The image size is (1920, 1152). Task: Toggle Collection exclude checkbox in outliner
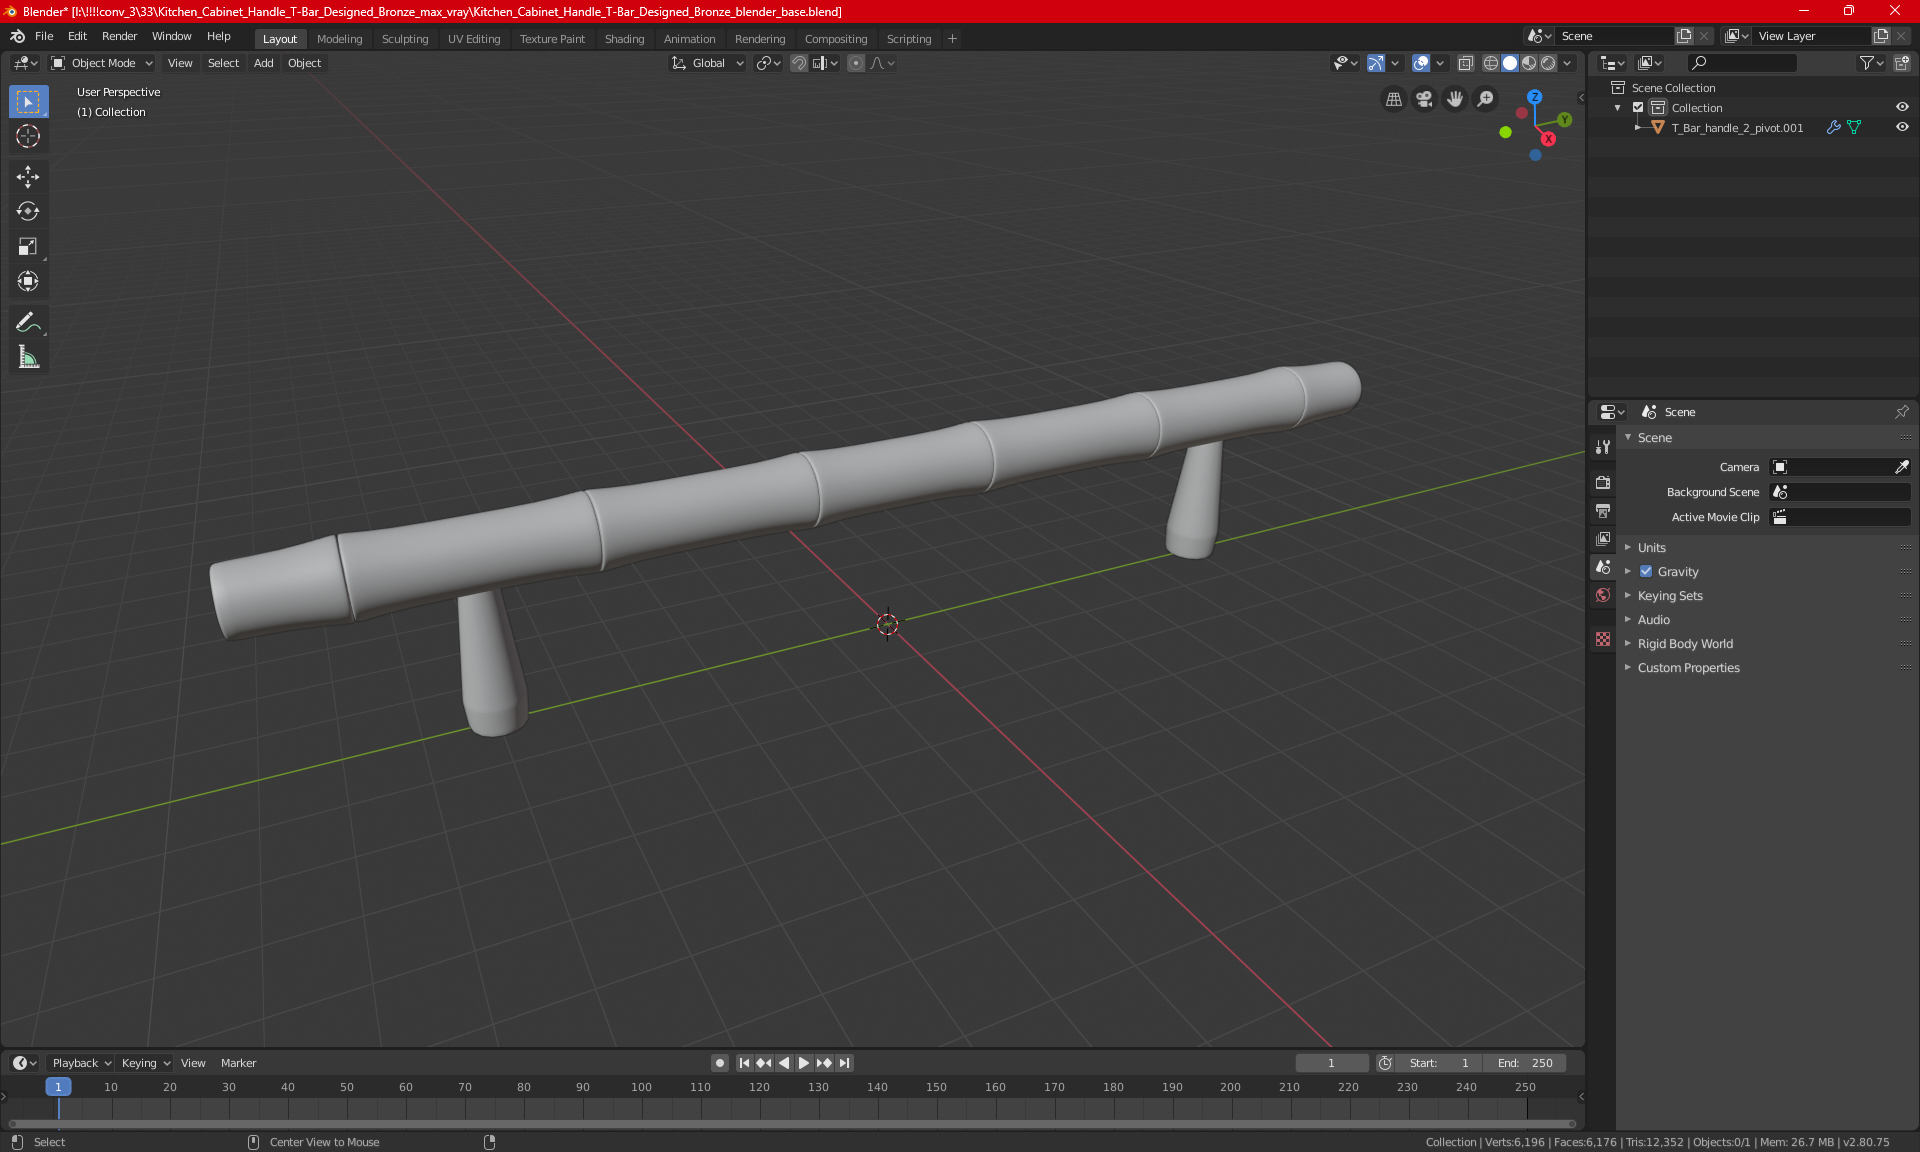pyautogui.click(x=1638, y=107)
